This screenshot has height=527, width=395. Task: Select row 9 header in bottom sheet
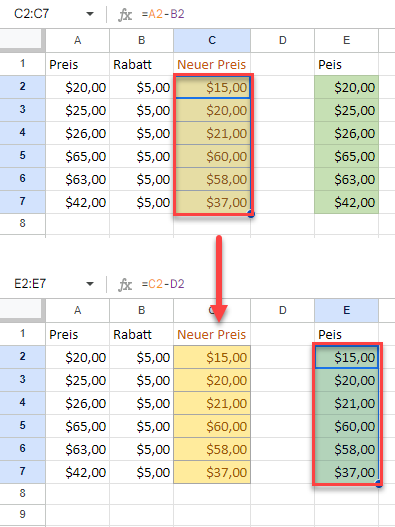pyautogui.click(x=23, y=515)
